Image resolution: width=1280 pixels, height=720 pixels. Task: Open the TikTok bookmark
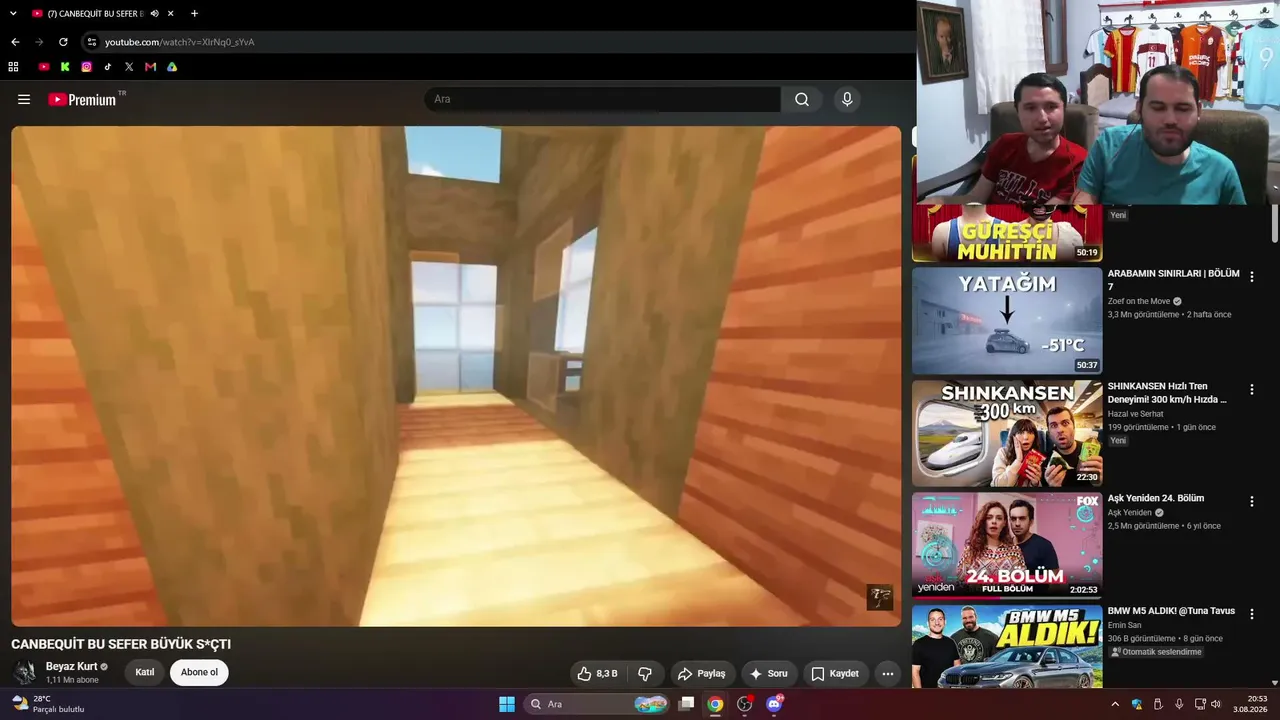tap(108, 67)
